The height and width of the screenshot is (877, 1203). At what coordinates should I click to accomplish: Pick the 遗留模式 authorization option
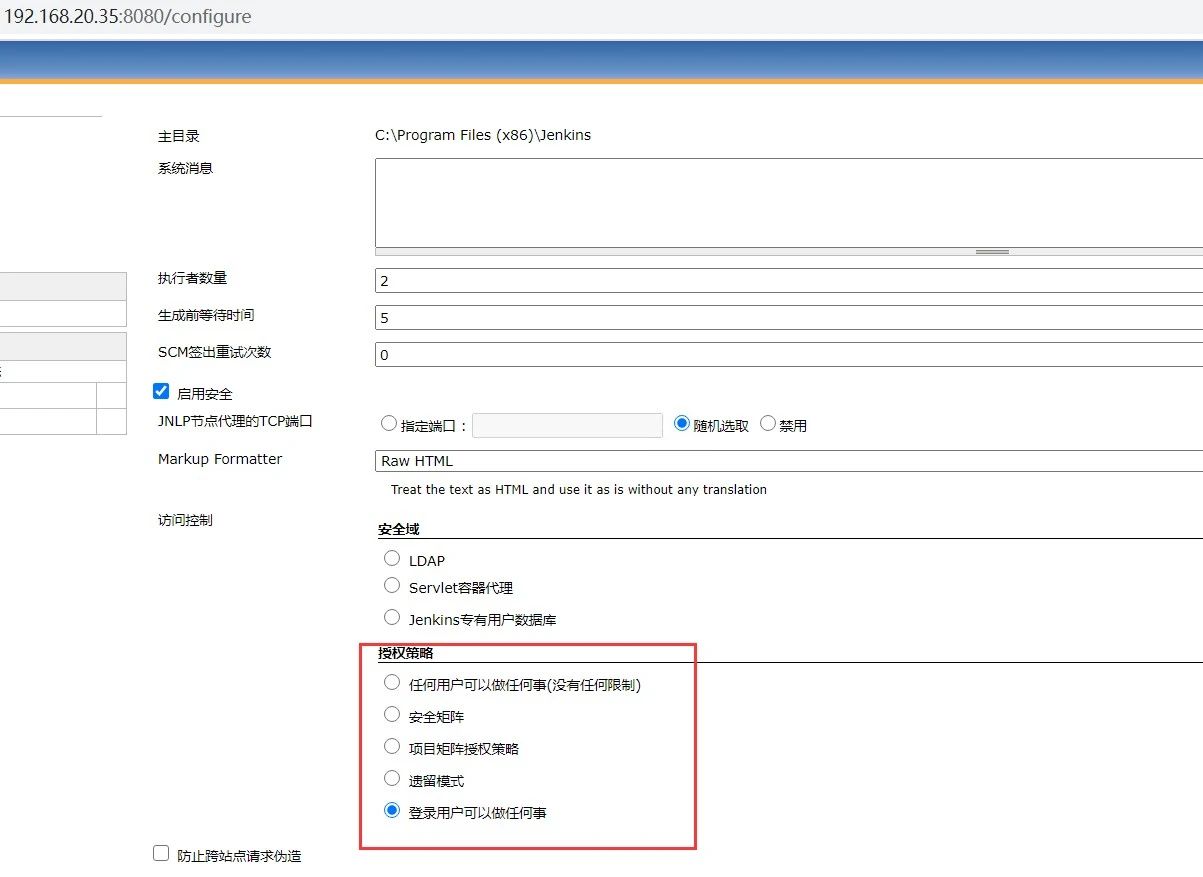(392, 779)
